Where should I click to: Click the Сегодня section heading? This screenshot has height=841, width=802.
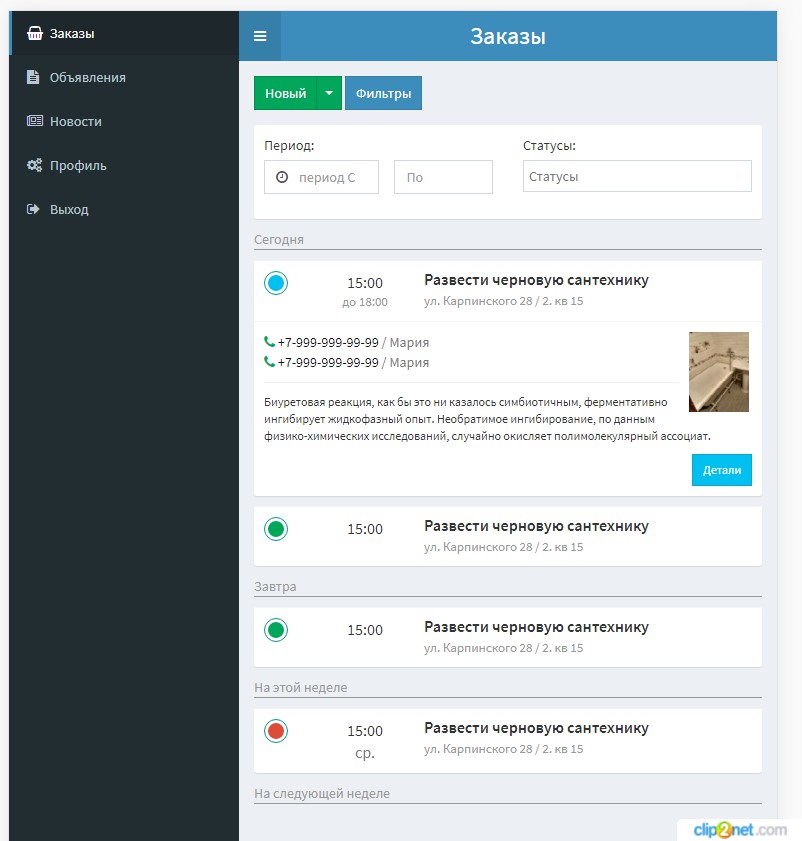tap(279, 240)
